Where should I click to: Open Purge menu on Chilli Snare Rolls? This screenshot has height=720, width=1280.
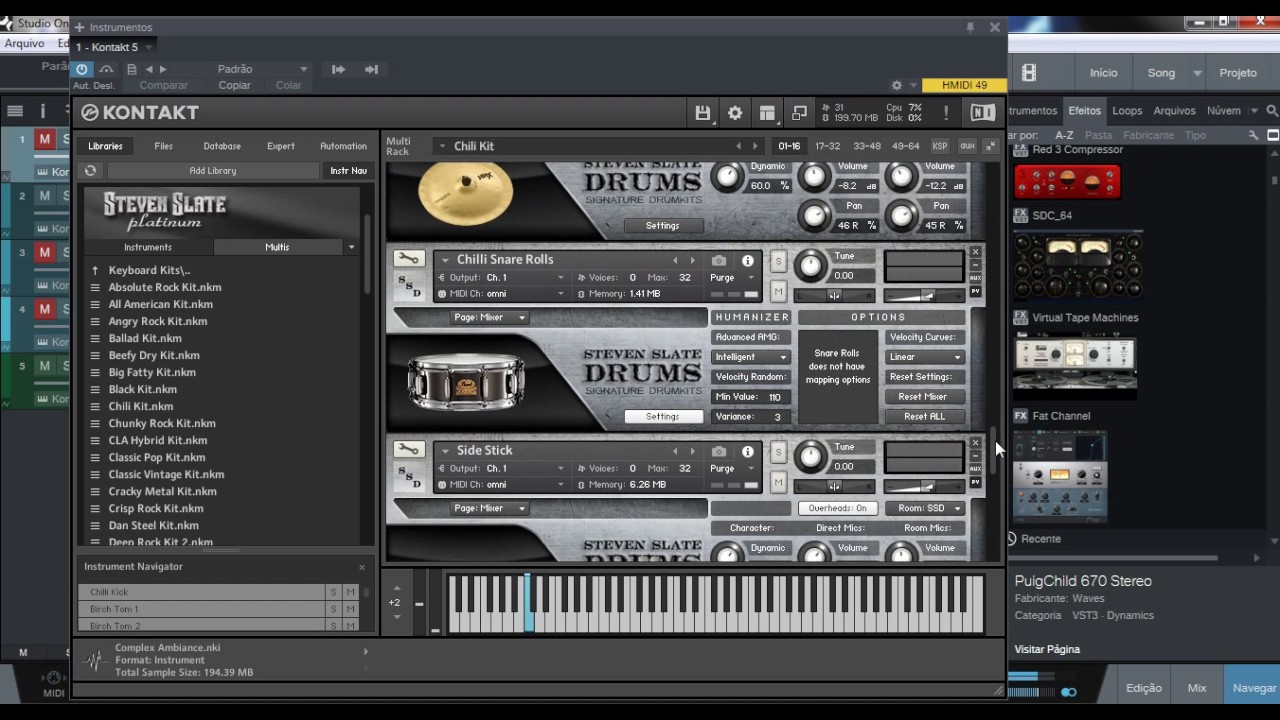[x=732, y=277]
